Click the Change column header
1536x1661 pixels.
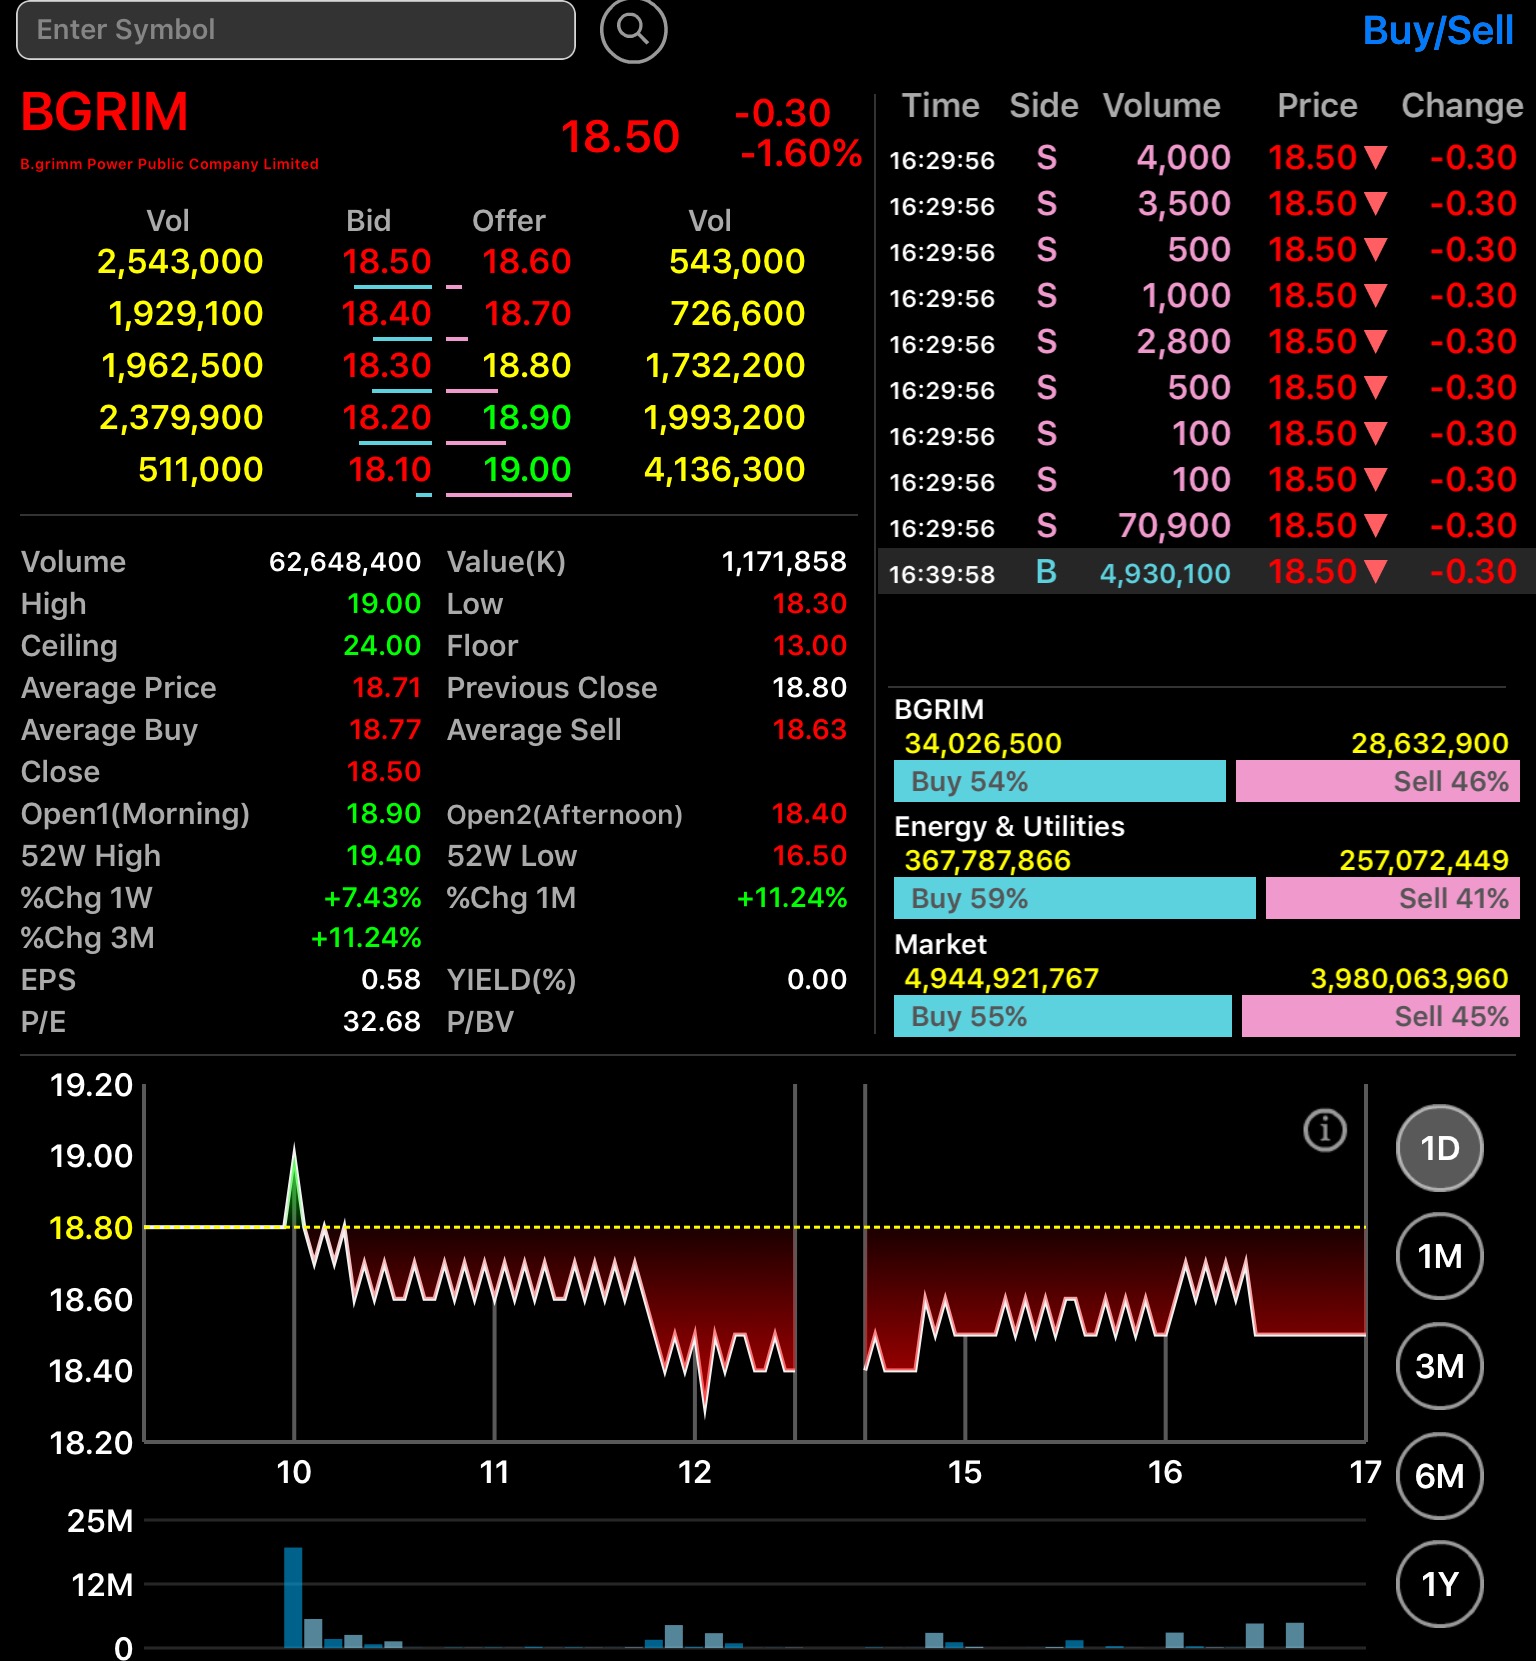point(1462,106)
